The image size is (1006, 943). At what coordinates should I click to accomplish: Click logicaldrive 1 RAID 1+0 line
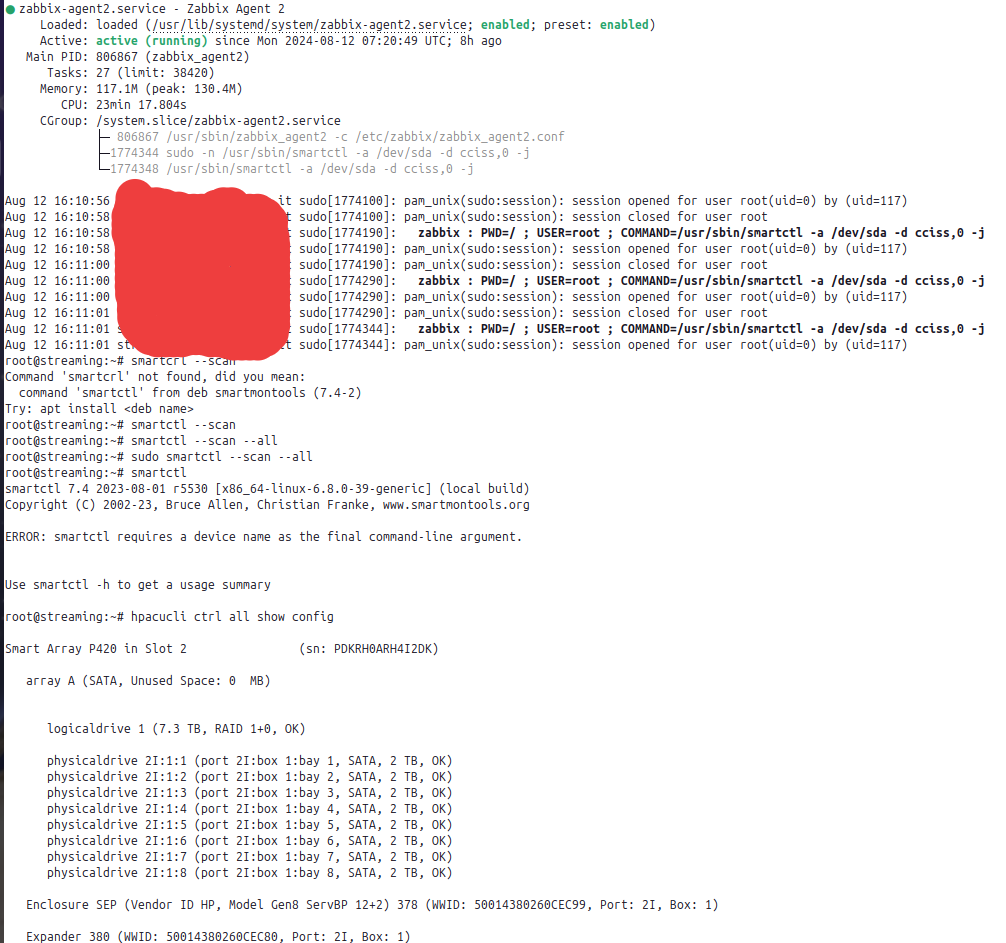coord(176,729)
